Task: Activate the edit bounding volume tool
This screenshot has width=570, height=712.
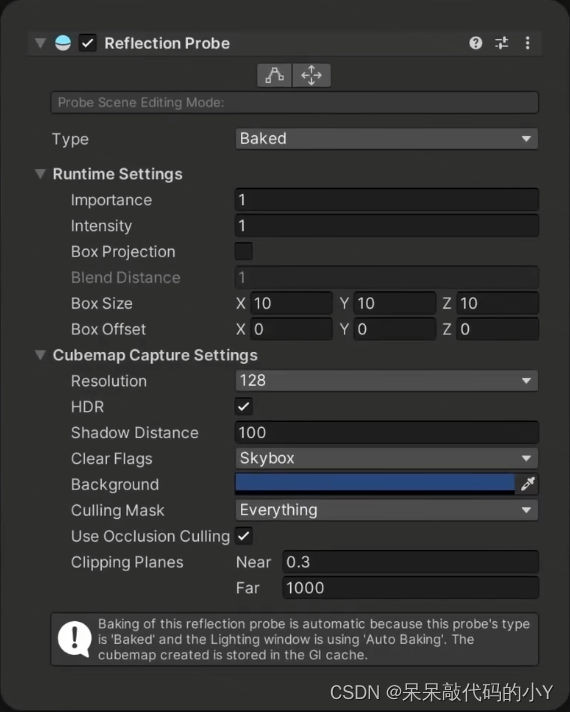Action: pos(274,75)
